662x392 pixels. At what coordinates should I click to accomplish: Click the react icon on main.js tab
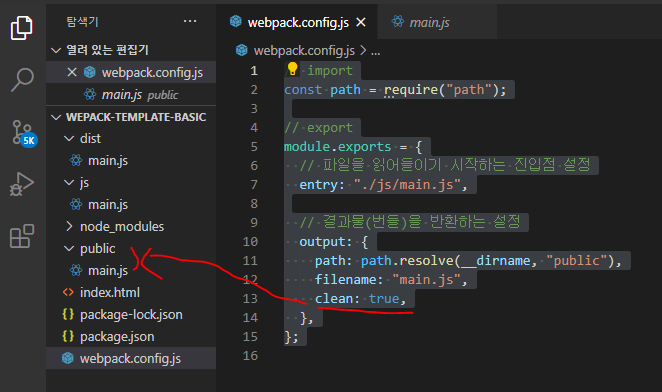click(x=397, y=21)
